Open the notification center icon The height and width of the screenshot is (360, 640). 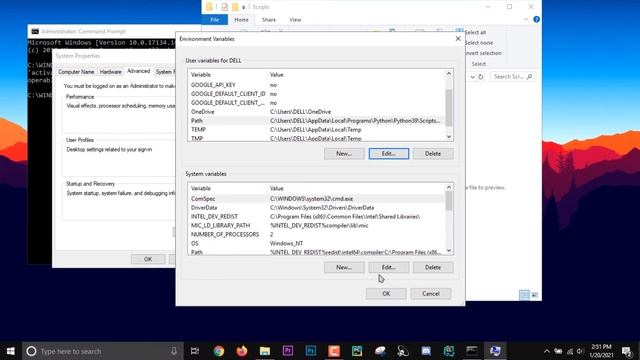tap(626, 351)
